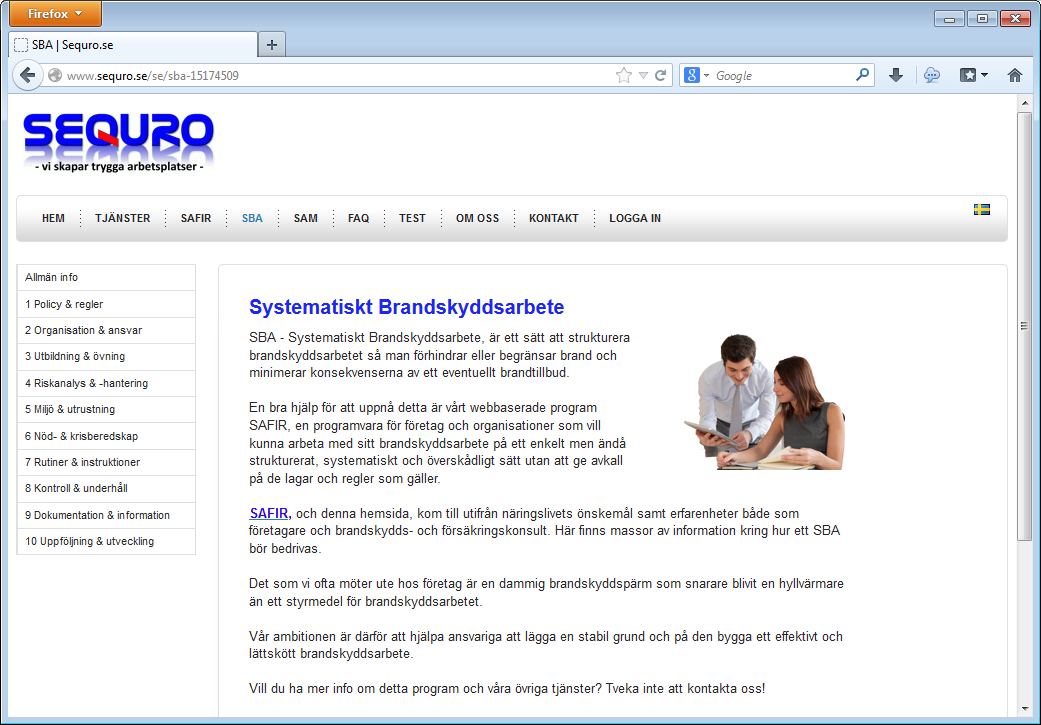Open 1 Policy & regler
The image size is (1041, 725).
106,304
